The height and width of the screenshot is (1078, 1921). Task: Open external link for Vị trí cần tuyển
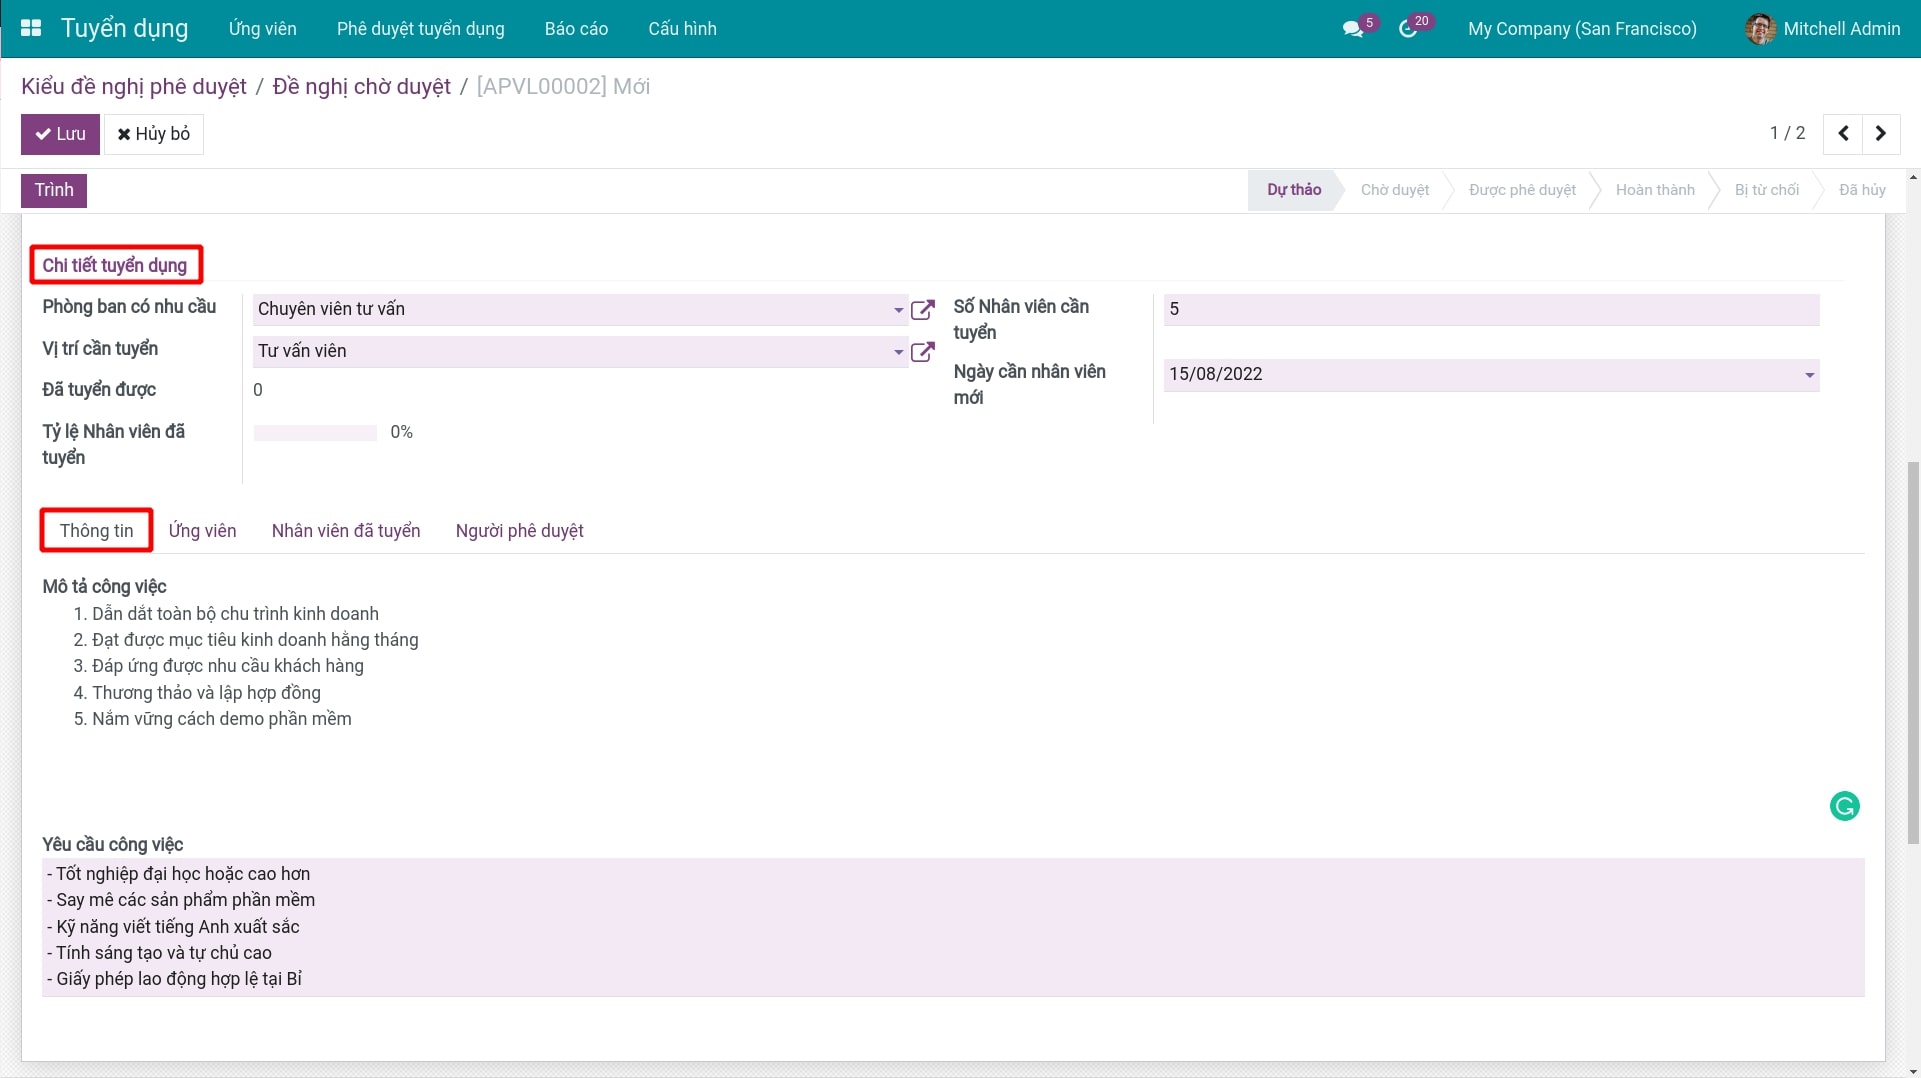[923, 352]
